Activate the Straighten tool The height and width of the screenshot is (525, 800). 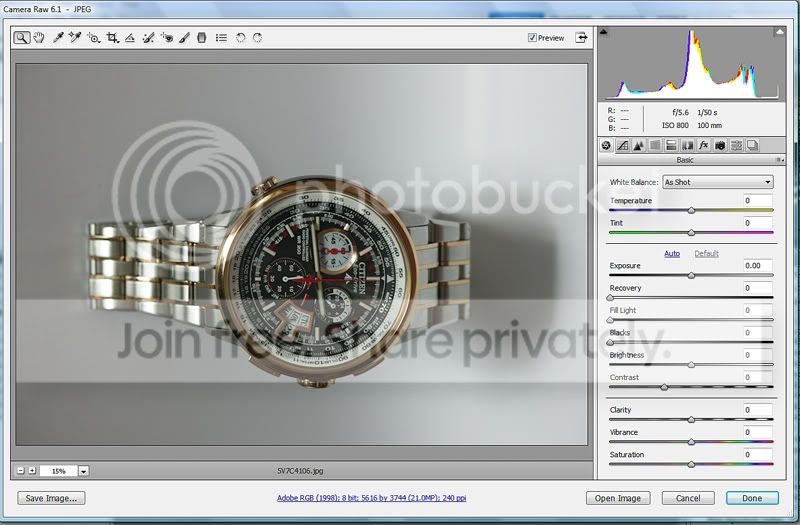click(130, 38)
